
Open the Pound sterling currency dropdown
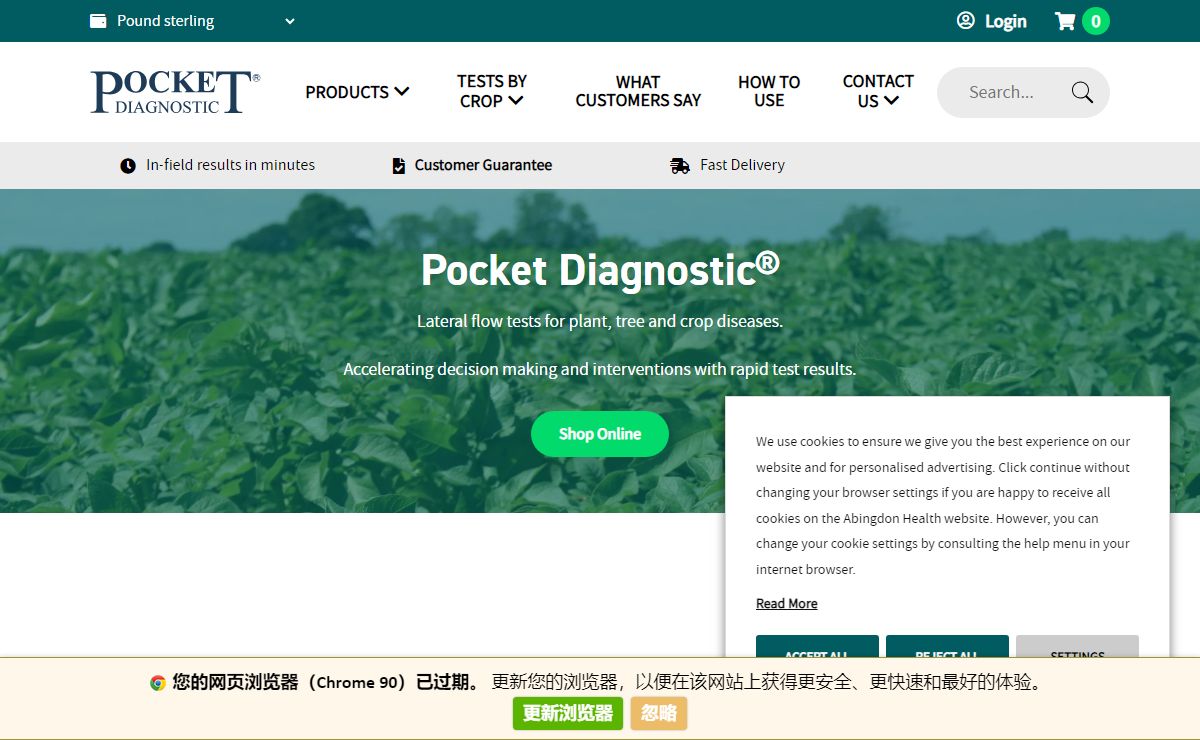tap(193, 21)
